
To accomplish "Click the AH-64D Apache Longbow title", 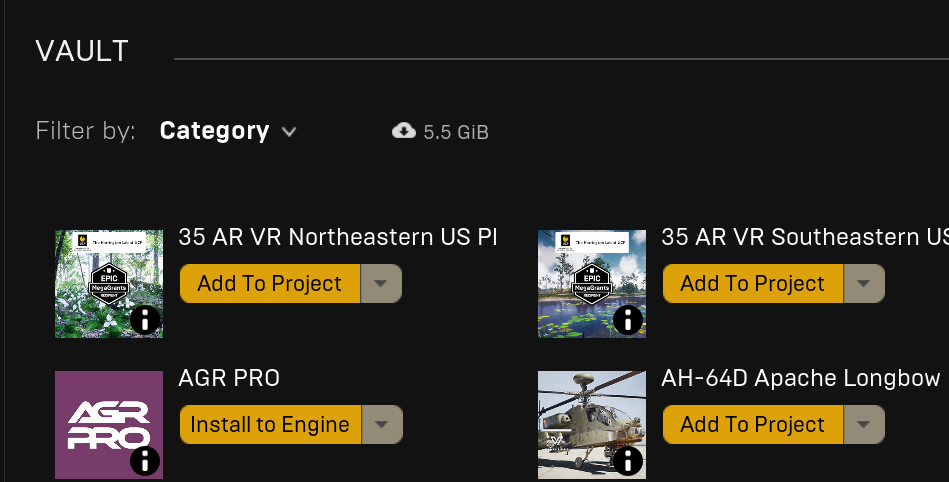I will coord(801,378).
